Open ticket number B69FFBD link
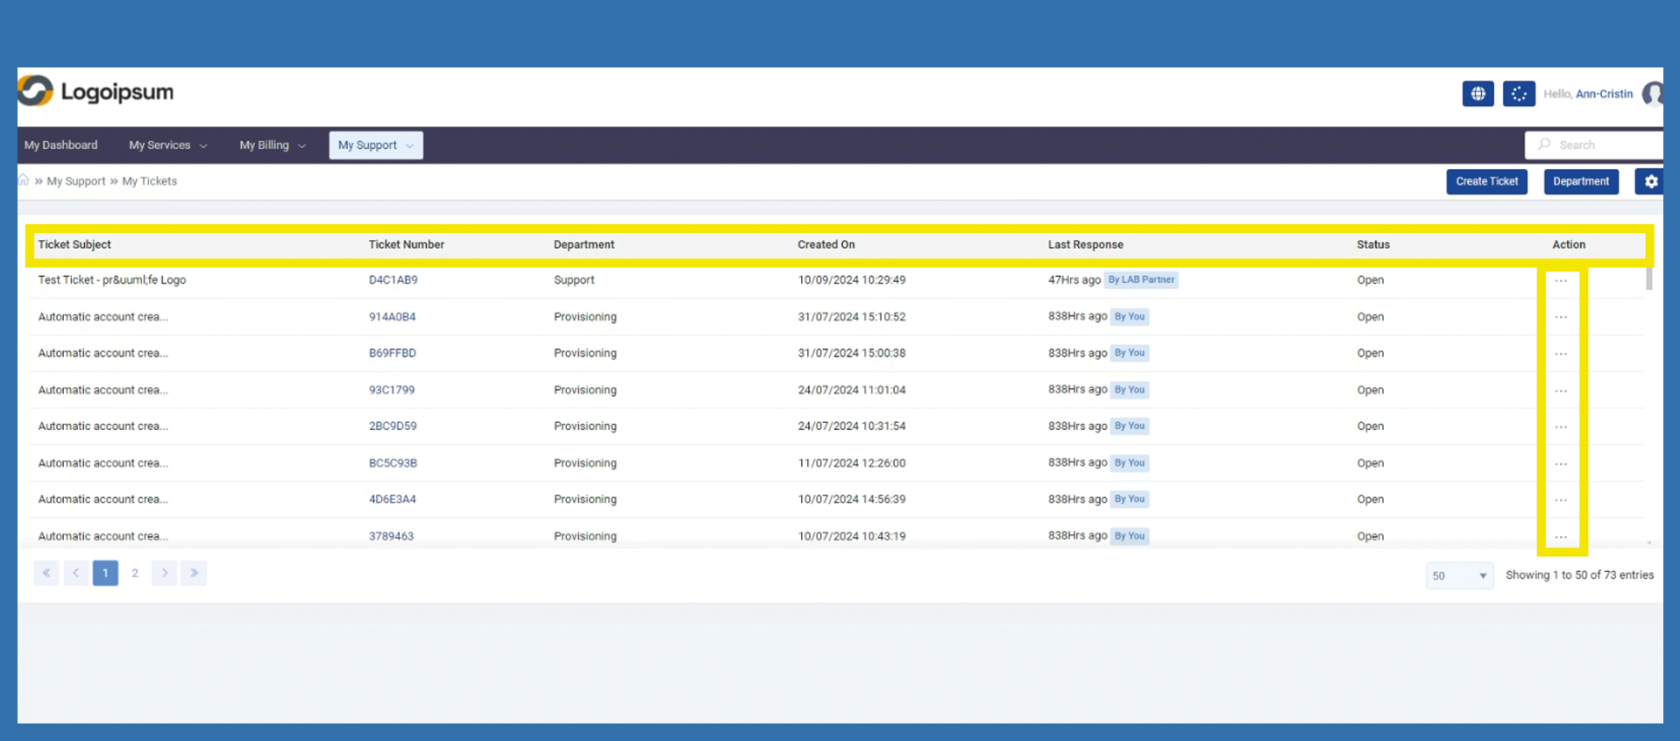The width and height of the screenshot is (1680, 741). point(392,353)
